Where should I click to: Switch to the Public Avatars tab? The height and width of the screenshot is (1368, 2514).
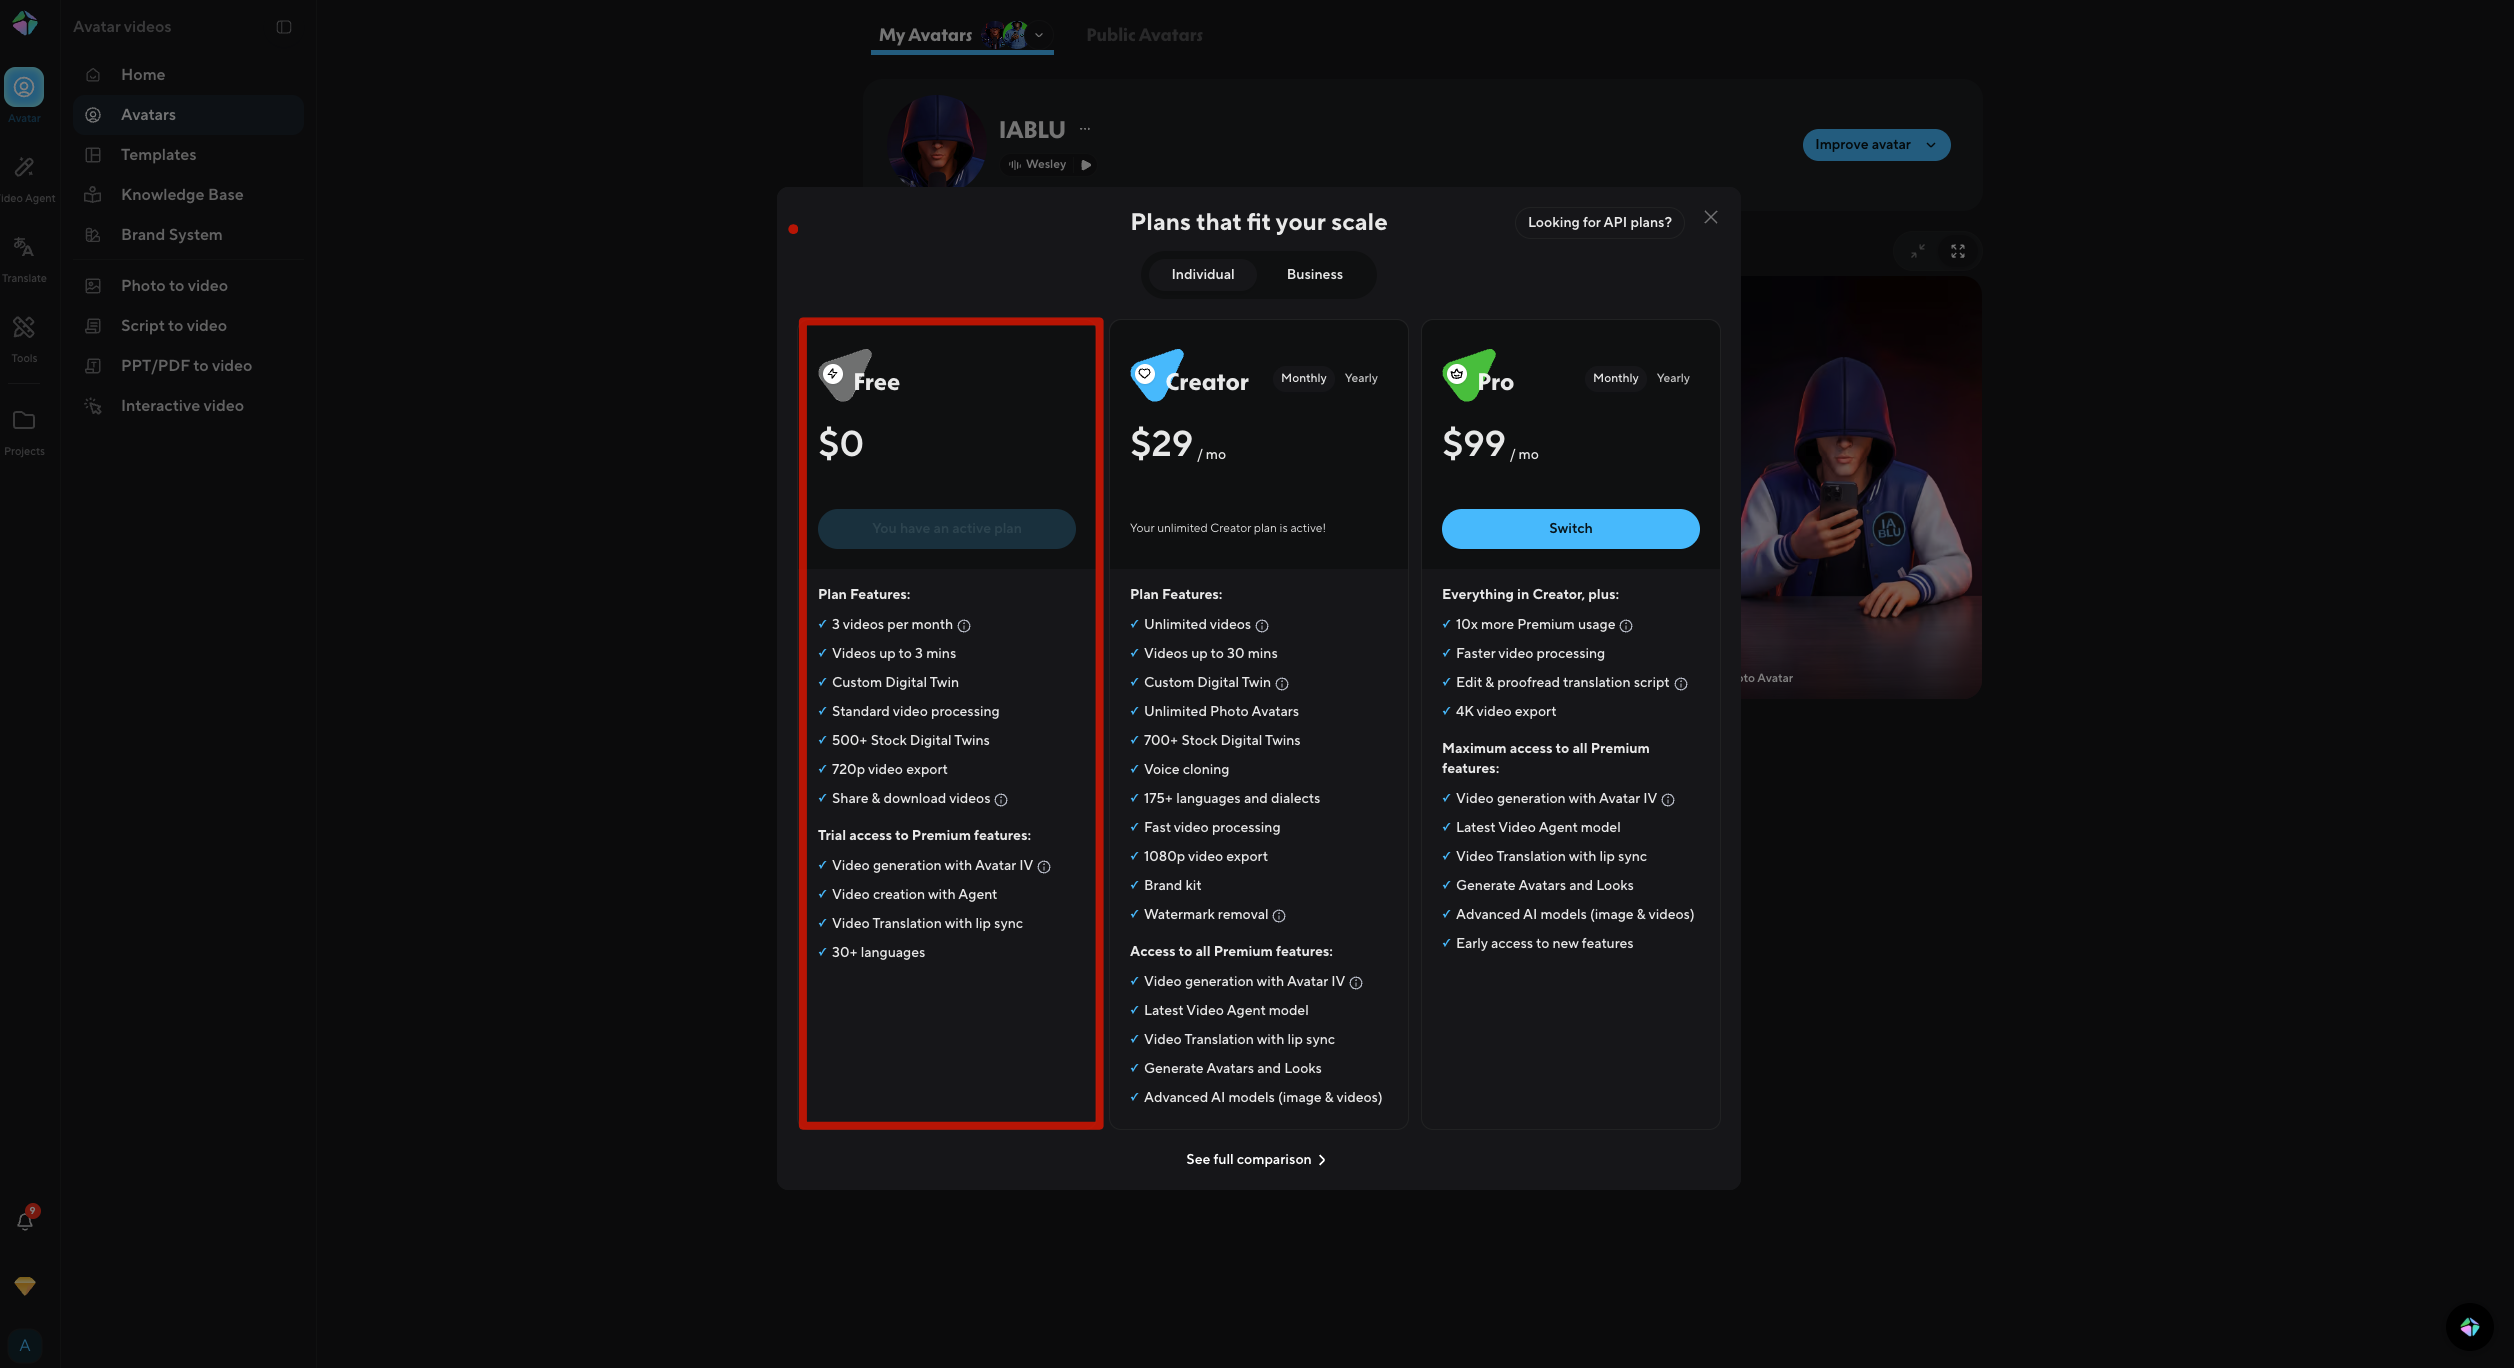tap(1144, 34)
